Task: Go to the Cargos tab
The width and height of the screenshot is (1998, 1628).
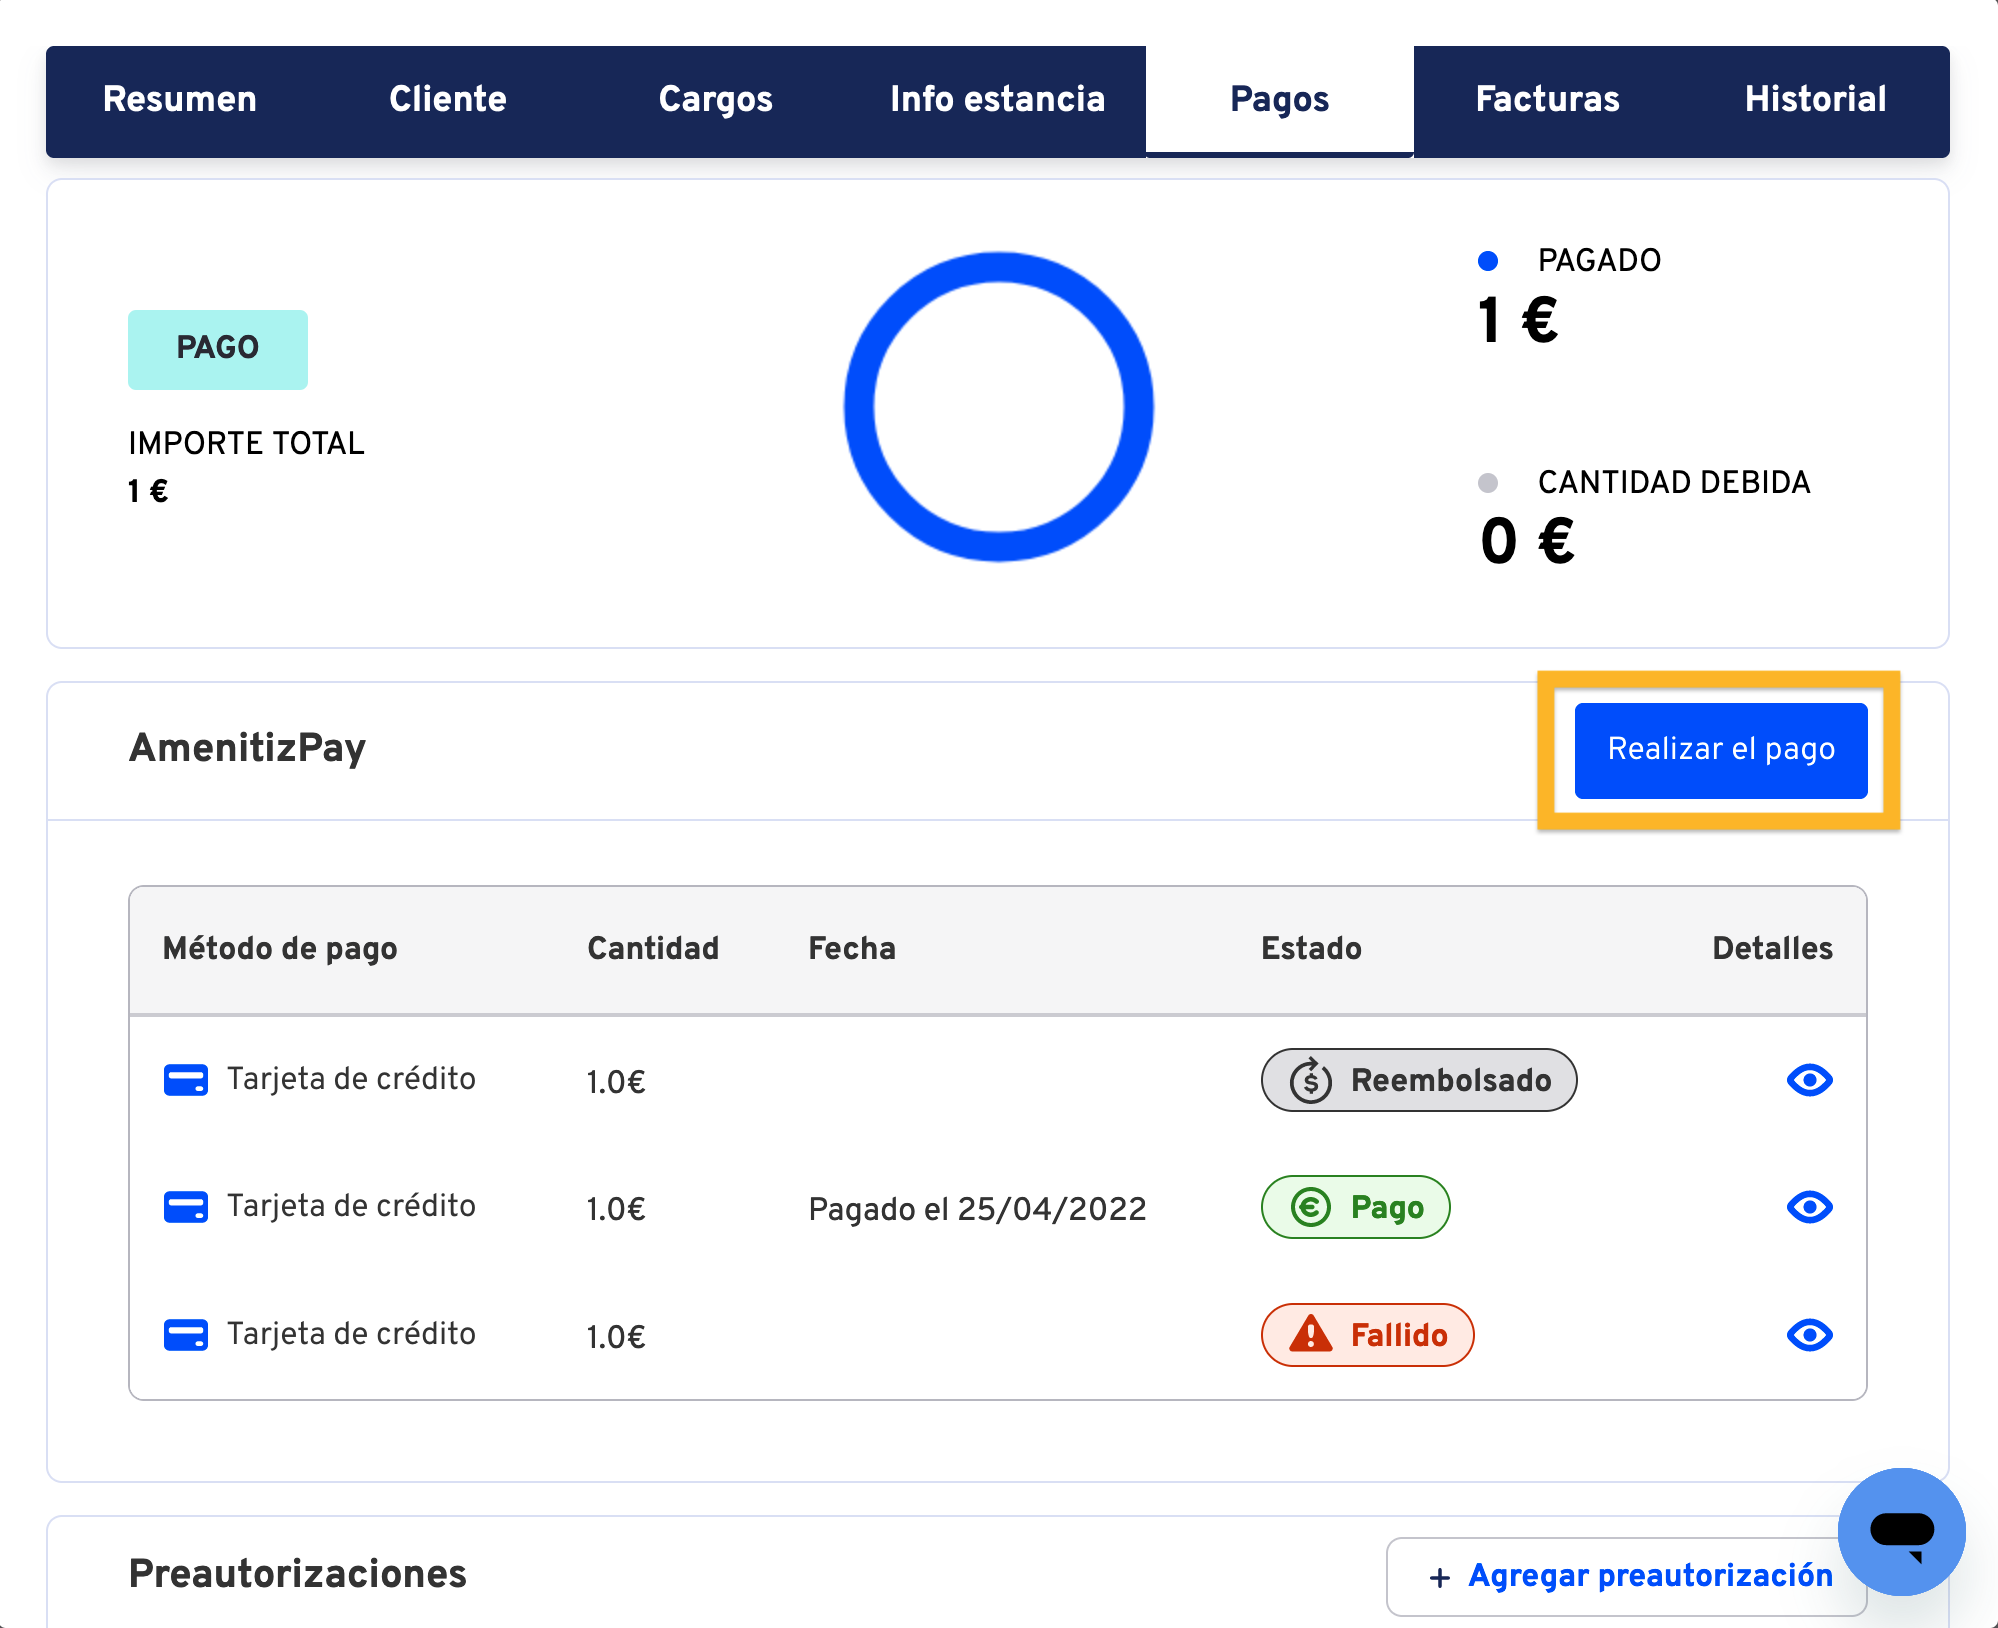Action: coord(716,100)
